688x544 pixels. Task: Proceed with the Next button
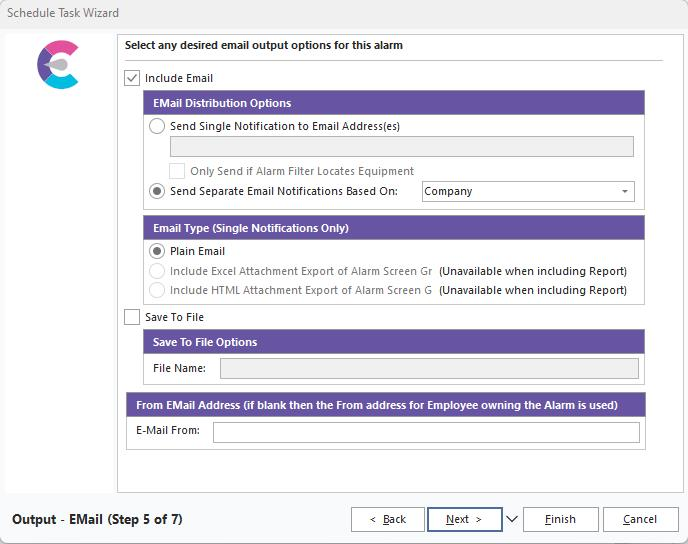pyautogui.click(x=463, y=519)
